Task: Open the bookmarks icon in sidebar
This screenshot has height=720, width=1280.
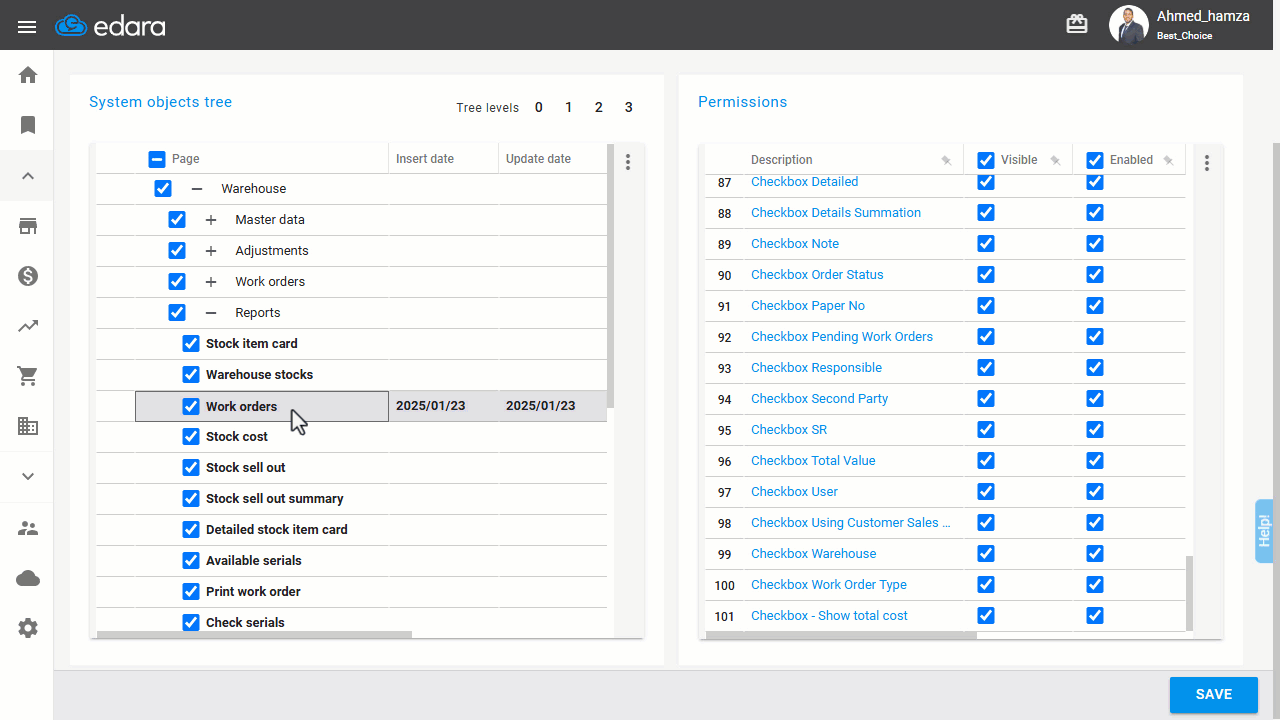Action: 28,125
